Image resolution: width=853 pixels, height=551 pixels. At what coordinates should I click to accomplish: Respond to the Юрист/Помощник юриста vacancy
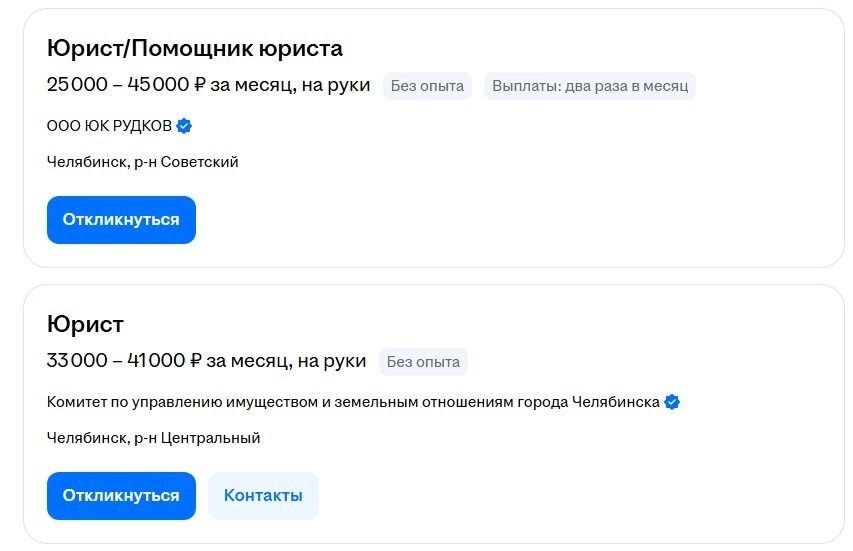121,220
